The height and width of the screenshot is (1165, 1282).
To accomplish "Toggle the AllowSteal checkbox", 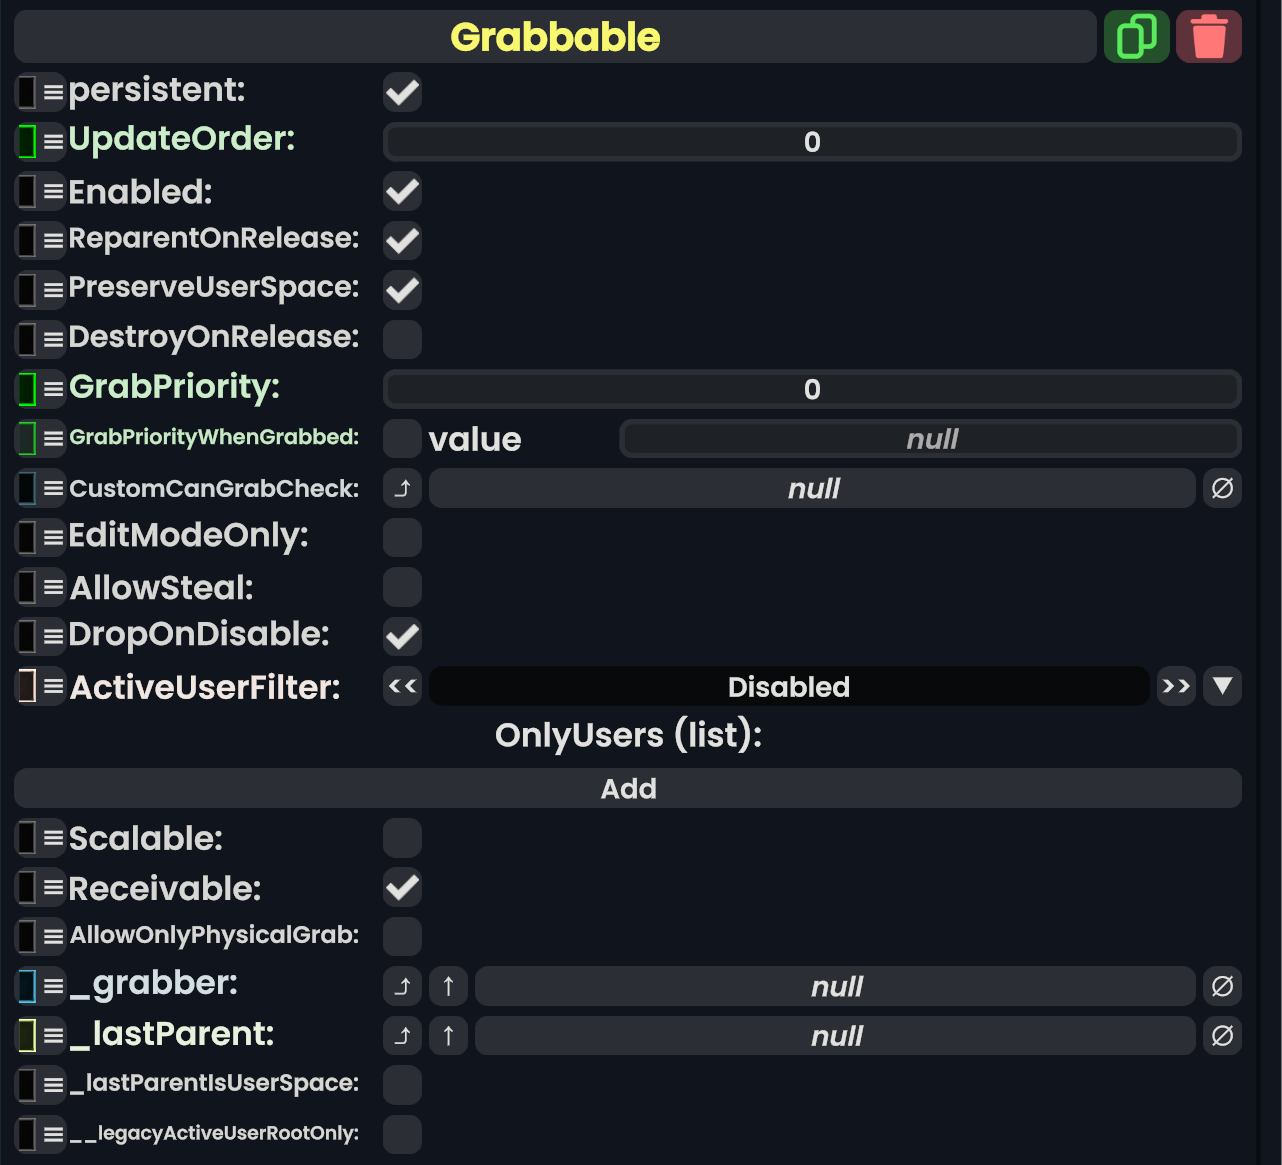I will (402, 587).
